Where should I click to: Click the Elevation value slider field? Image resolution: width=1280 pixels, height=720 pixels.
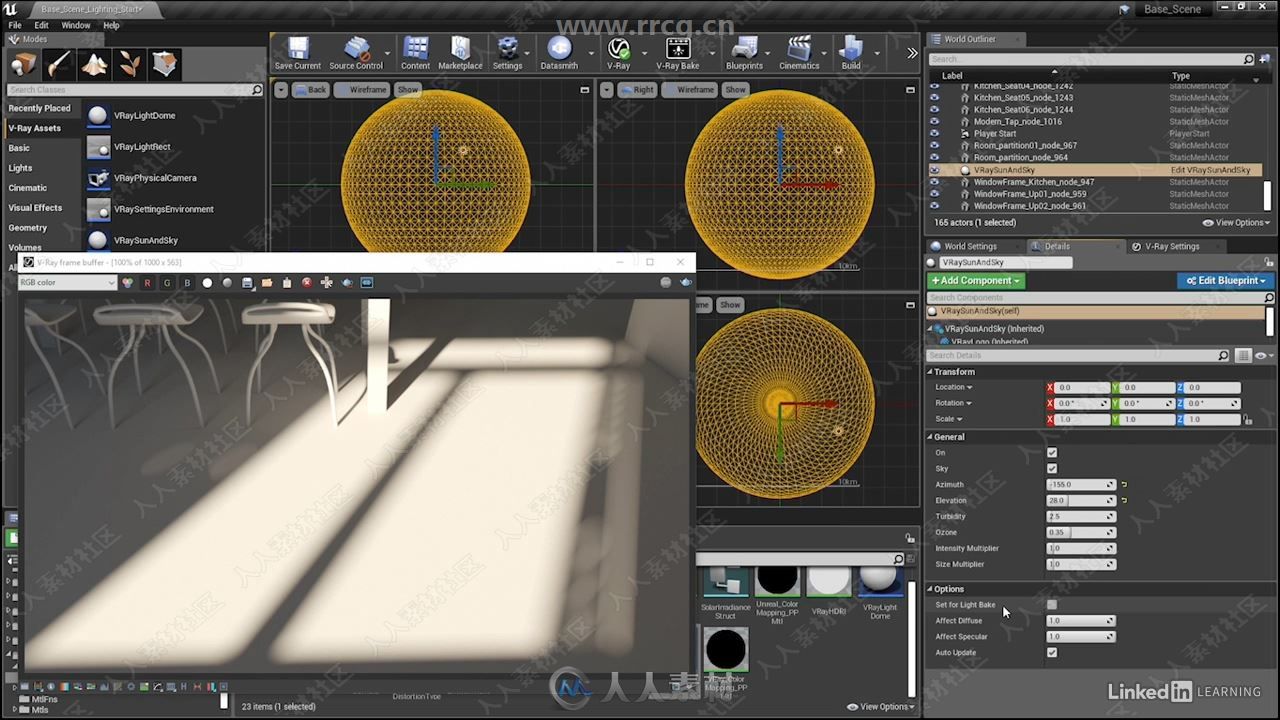1081,500
